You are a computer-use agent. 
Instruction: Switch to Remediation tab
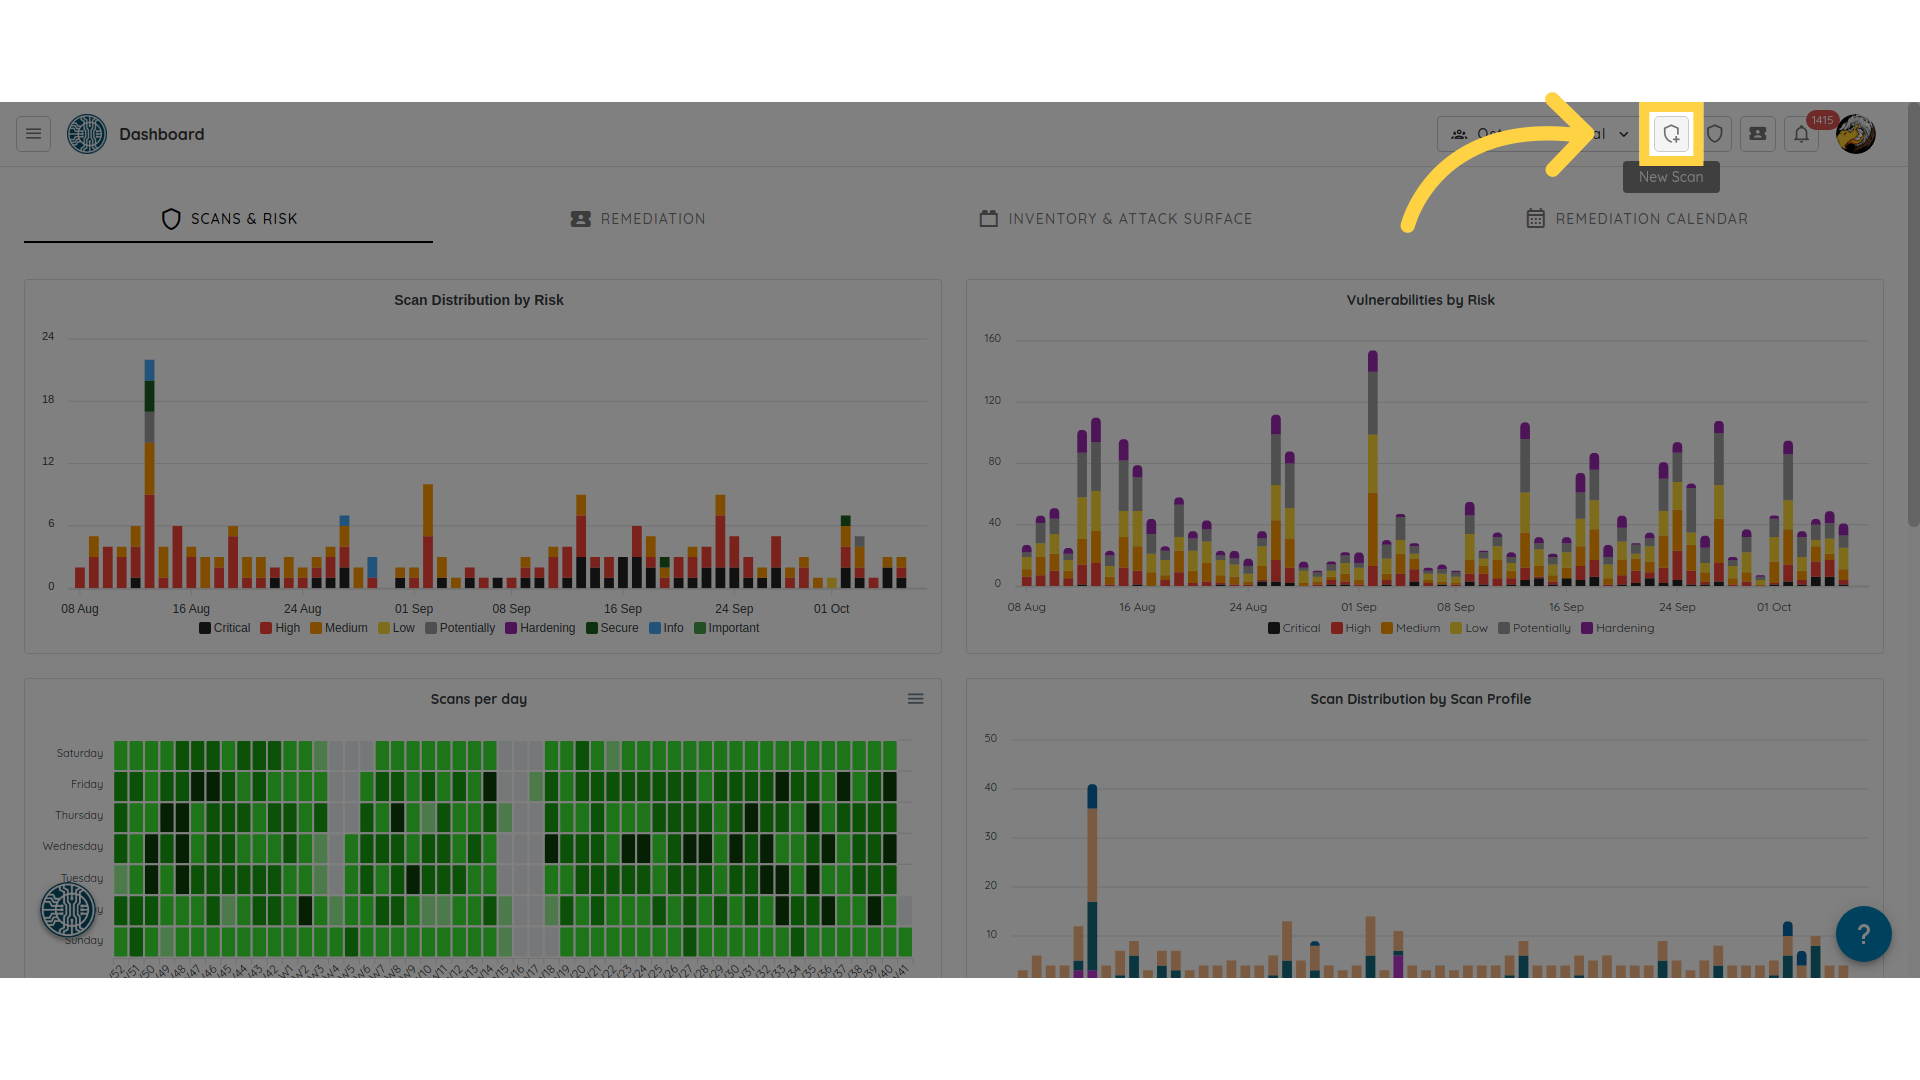(x=638, y=219)
